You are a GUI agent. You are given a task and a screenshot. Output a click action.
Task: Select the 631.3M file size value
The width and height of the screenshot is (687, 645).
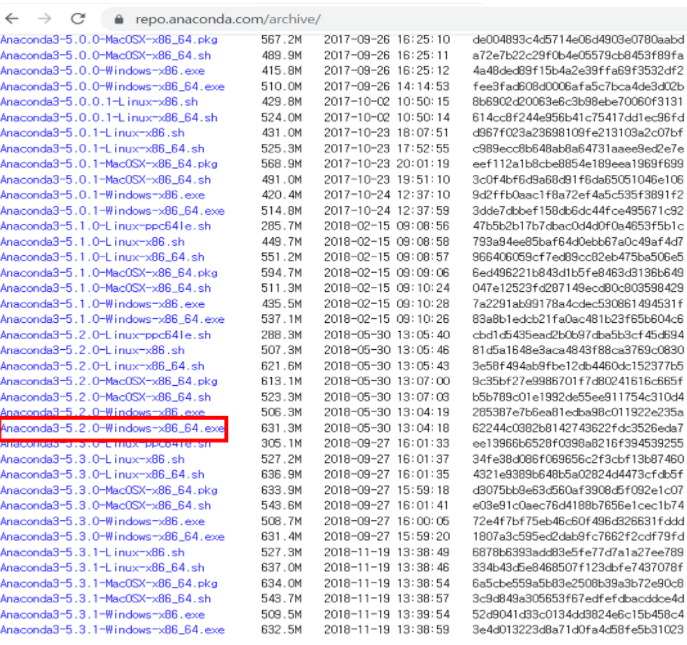point(281,428)
